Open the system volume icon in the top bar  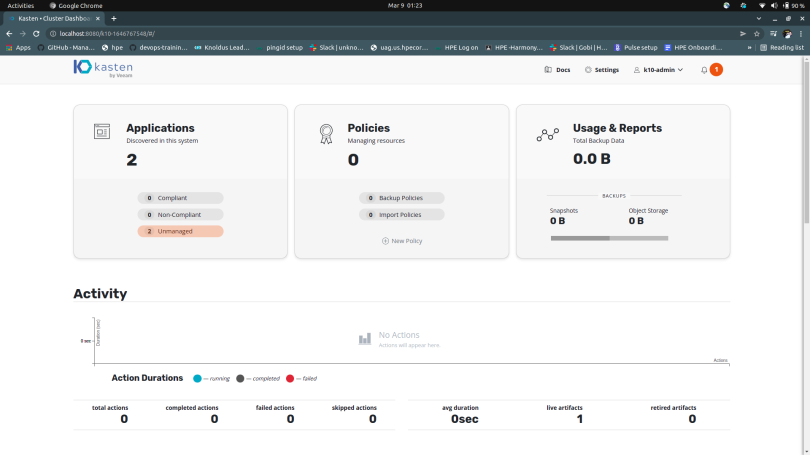774,6
